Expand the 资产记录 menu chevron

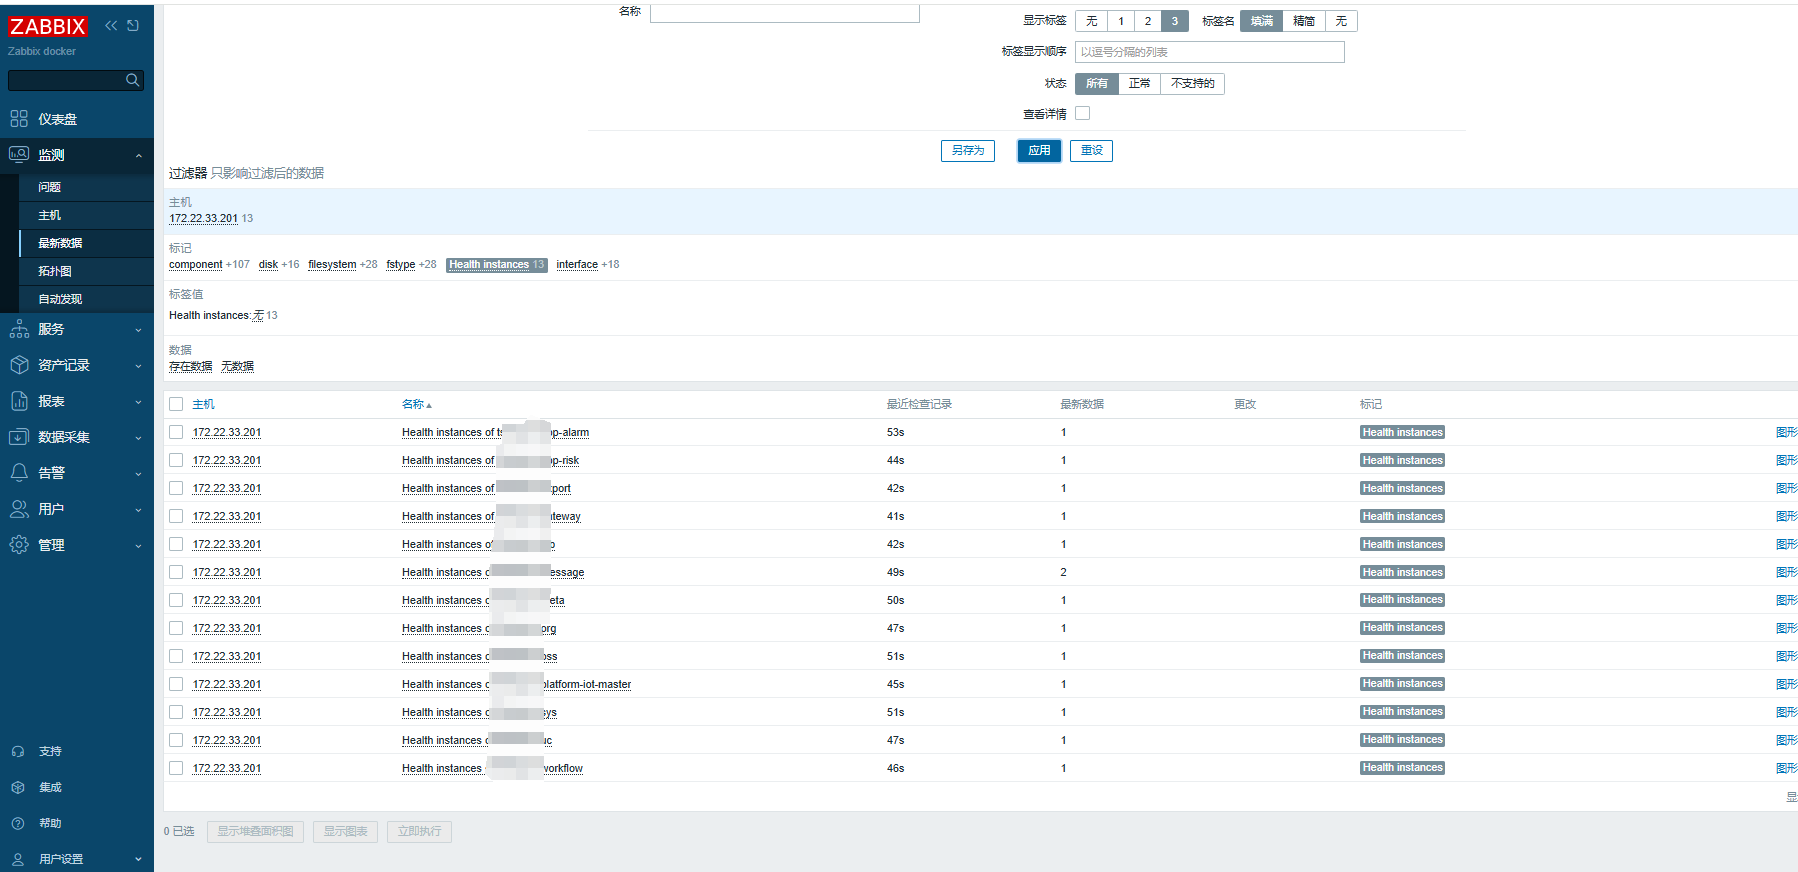tap(138, 366)
